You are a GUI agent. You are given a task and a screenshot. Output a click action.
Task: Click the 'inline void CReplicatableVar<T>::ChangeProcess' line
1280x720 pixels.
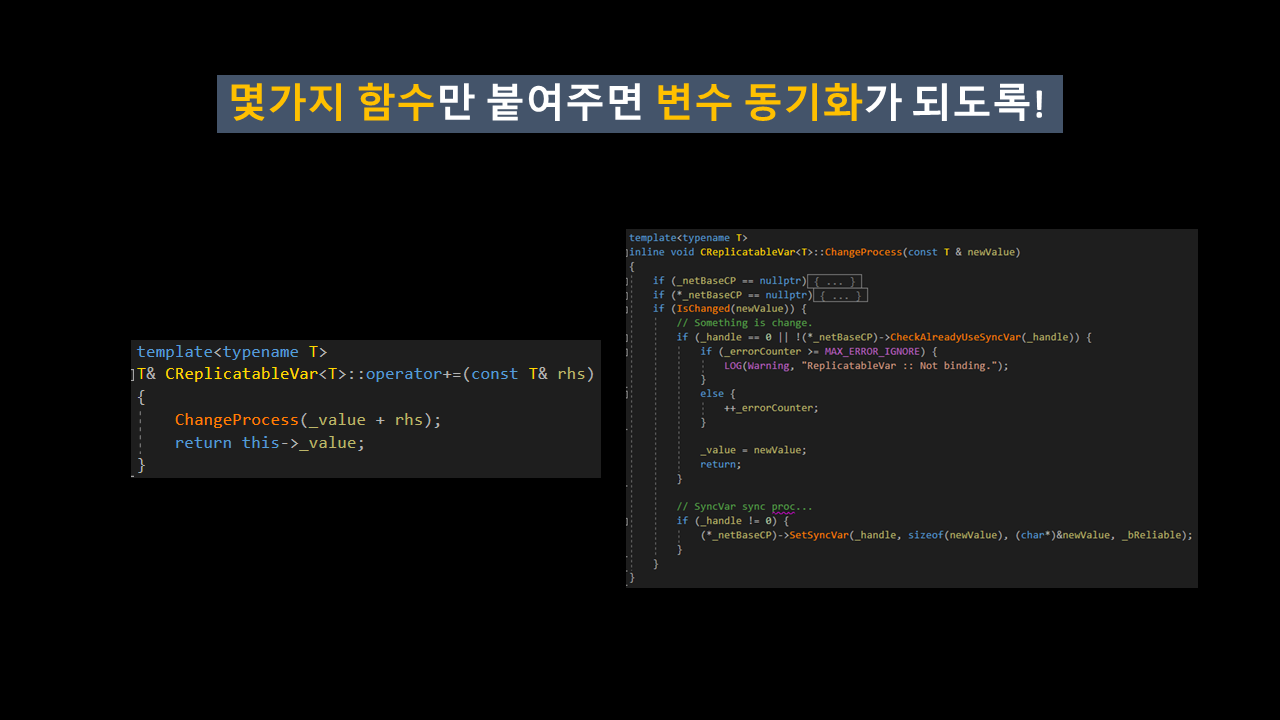coord(825,252)
